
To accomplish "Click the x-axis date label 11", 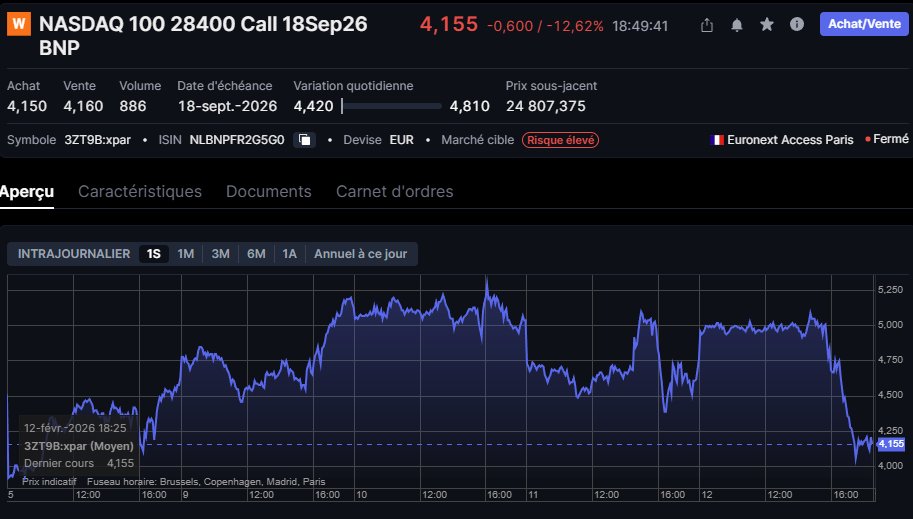I will tap(533, 495).
